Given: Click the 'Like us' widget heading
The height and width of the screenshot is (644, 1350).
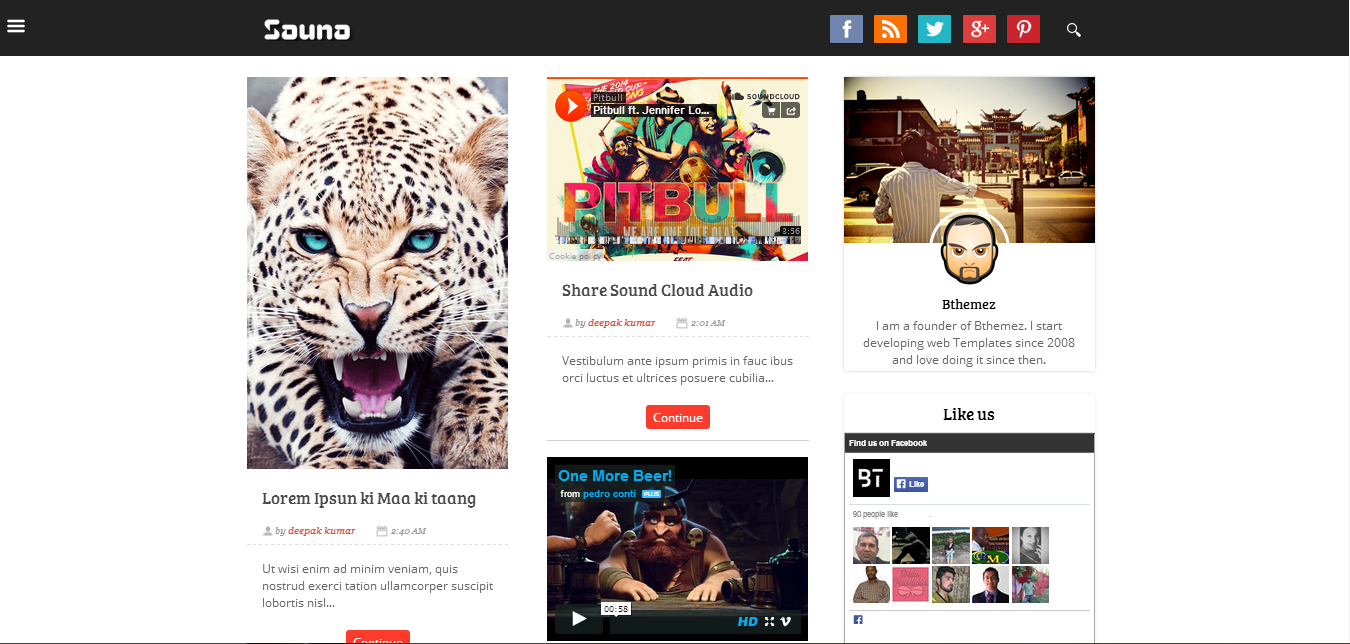Looking at the screenshot, I should click(x=969, y=414).
